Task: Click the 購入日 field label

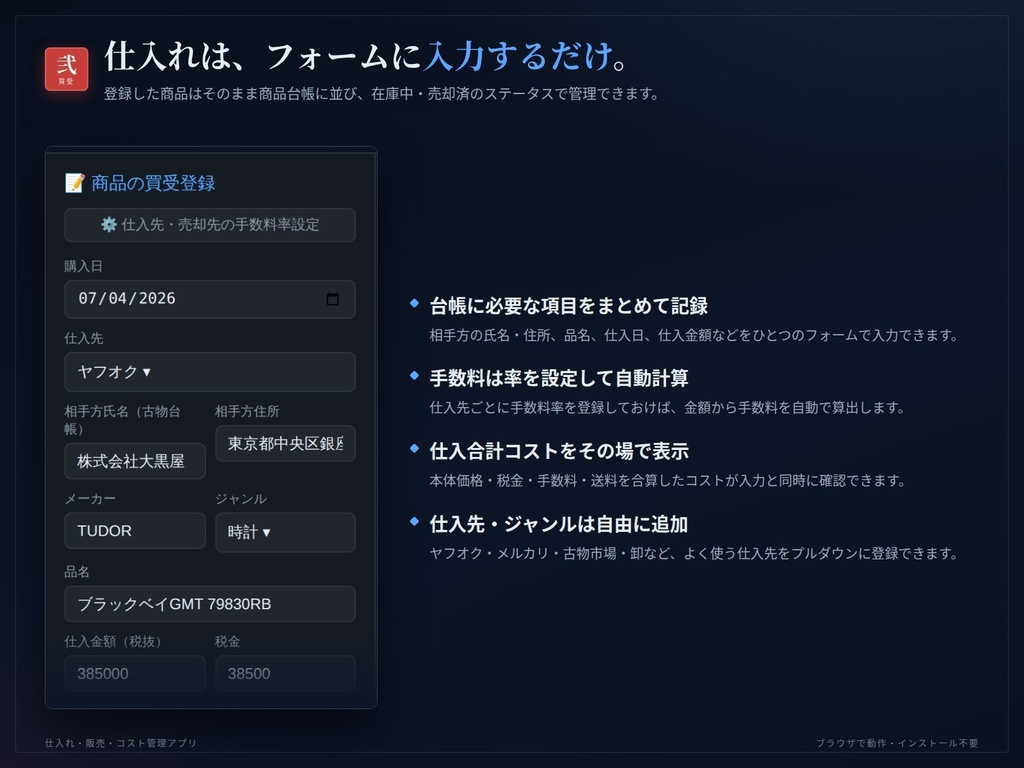Action: 84,266
